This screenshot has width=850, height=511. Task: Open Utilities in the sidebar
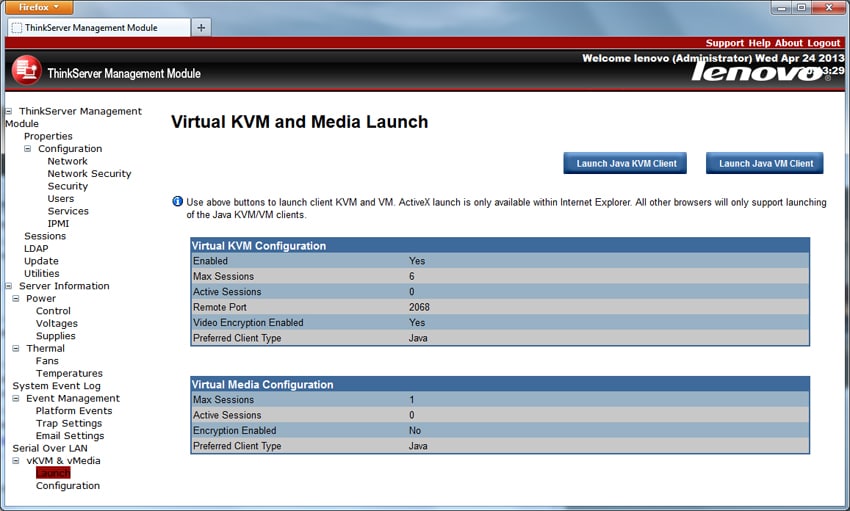[42, 273]
